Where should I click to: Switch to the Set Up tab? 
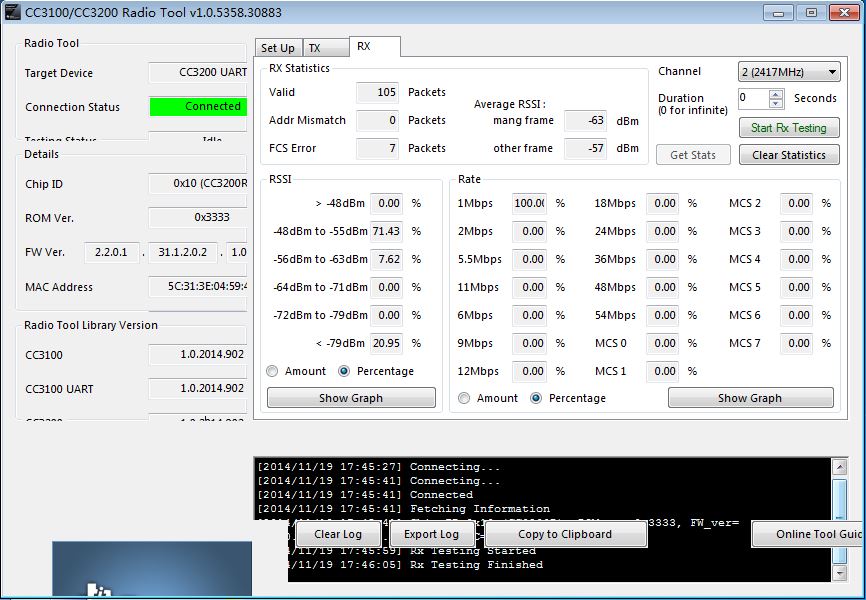point(278,48)
